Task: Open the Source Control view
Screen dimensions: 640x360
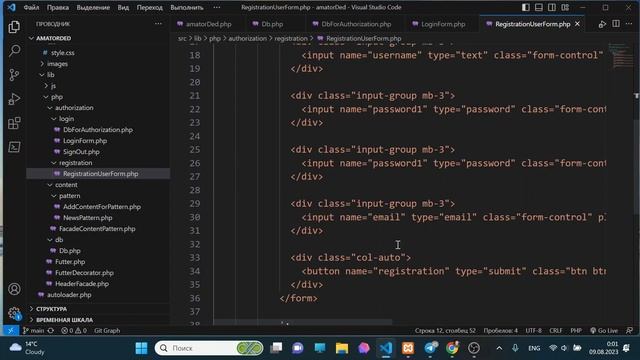Action: tap(14, 75)
